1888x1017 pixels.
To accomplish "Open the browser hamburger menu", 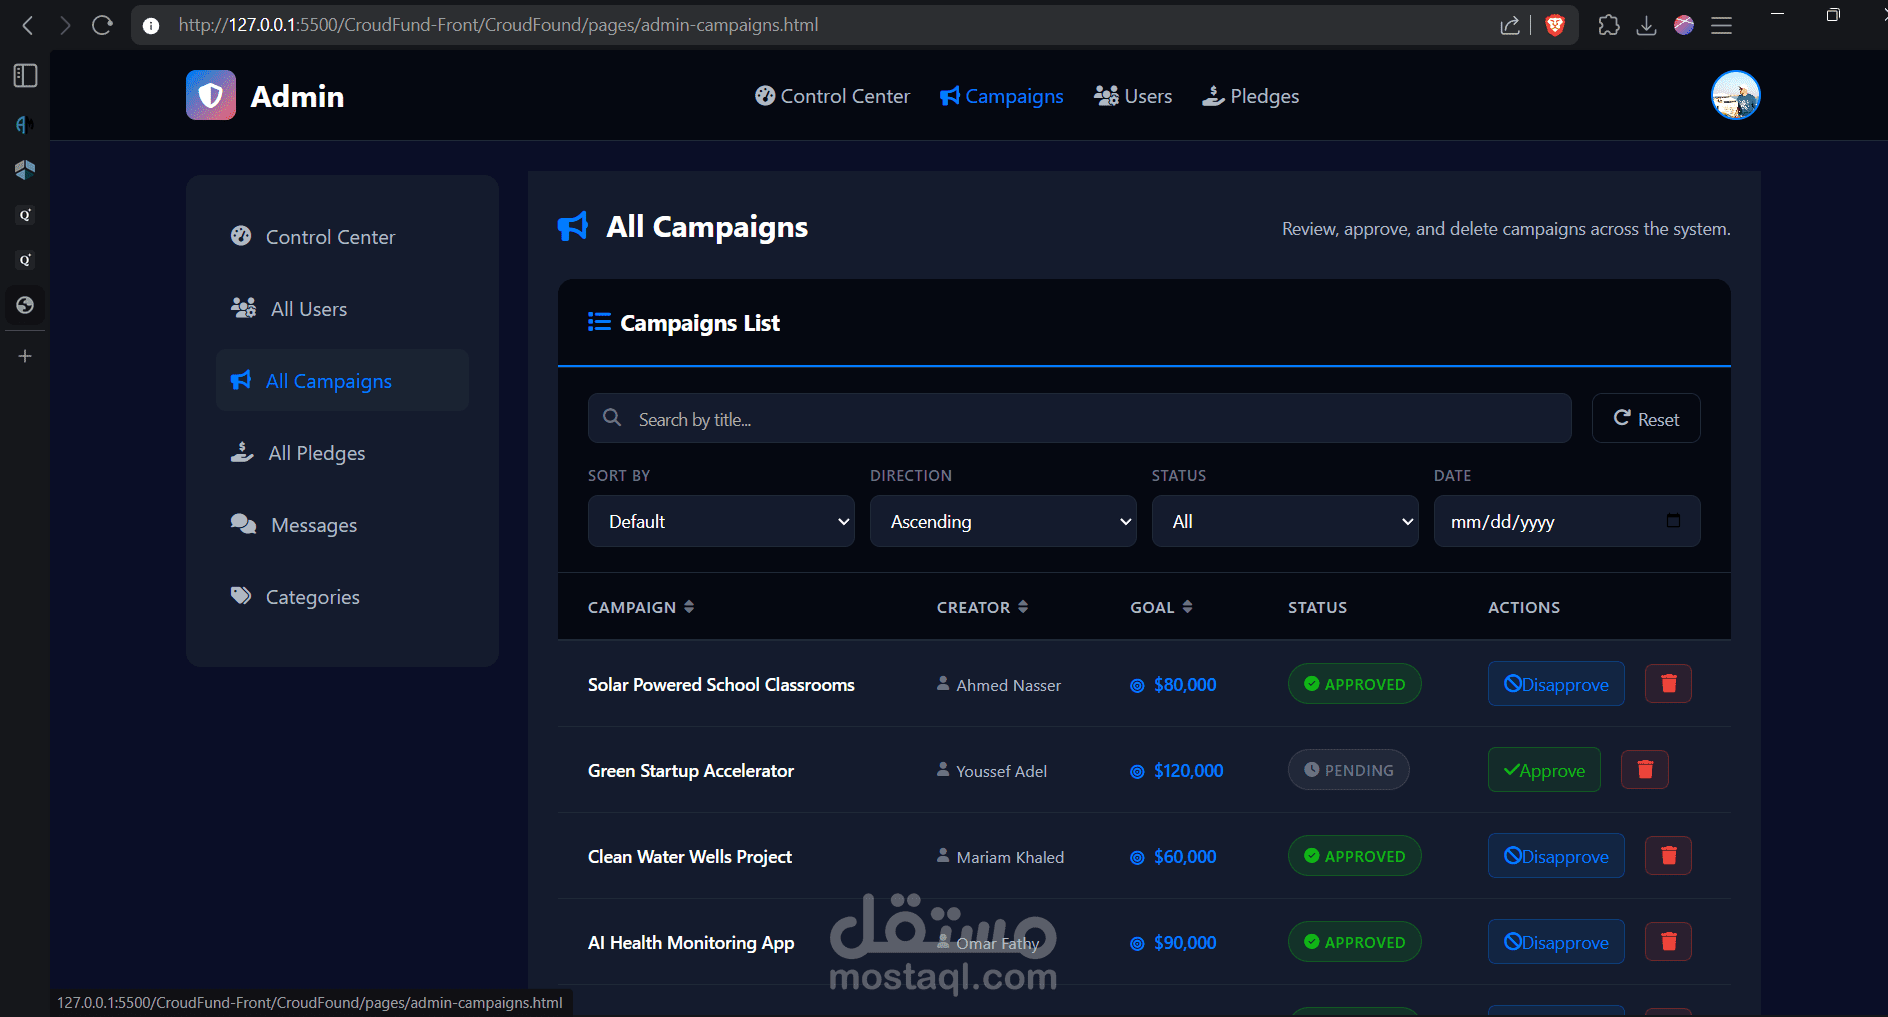I will pyautogui.click(x=1721, y=25).
